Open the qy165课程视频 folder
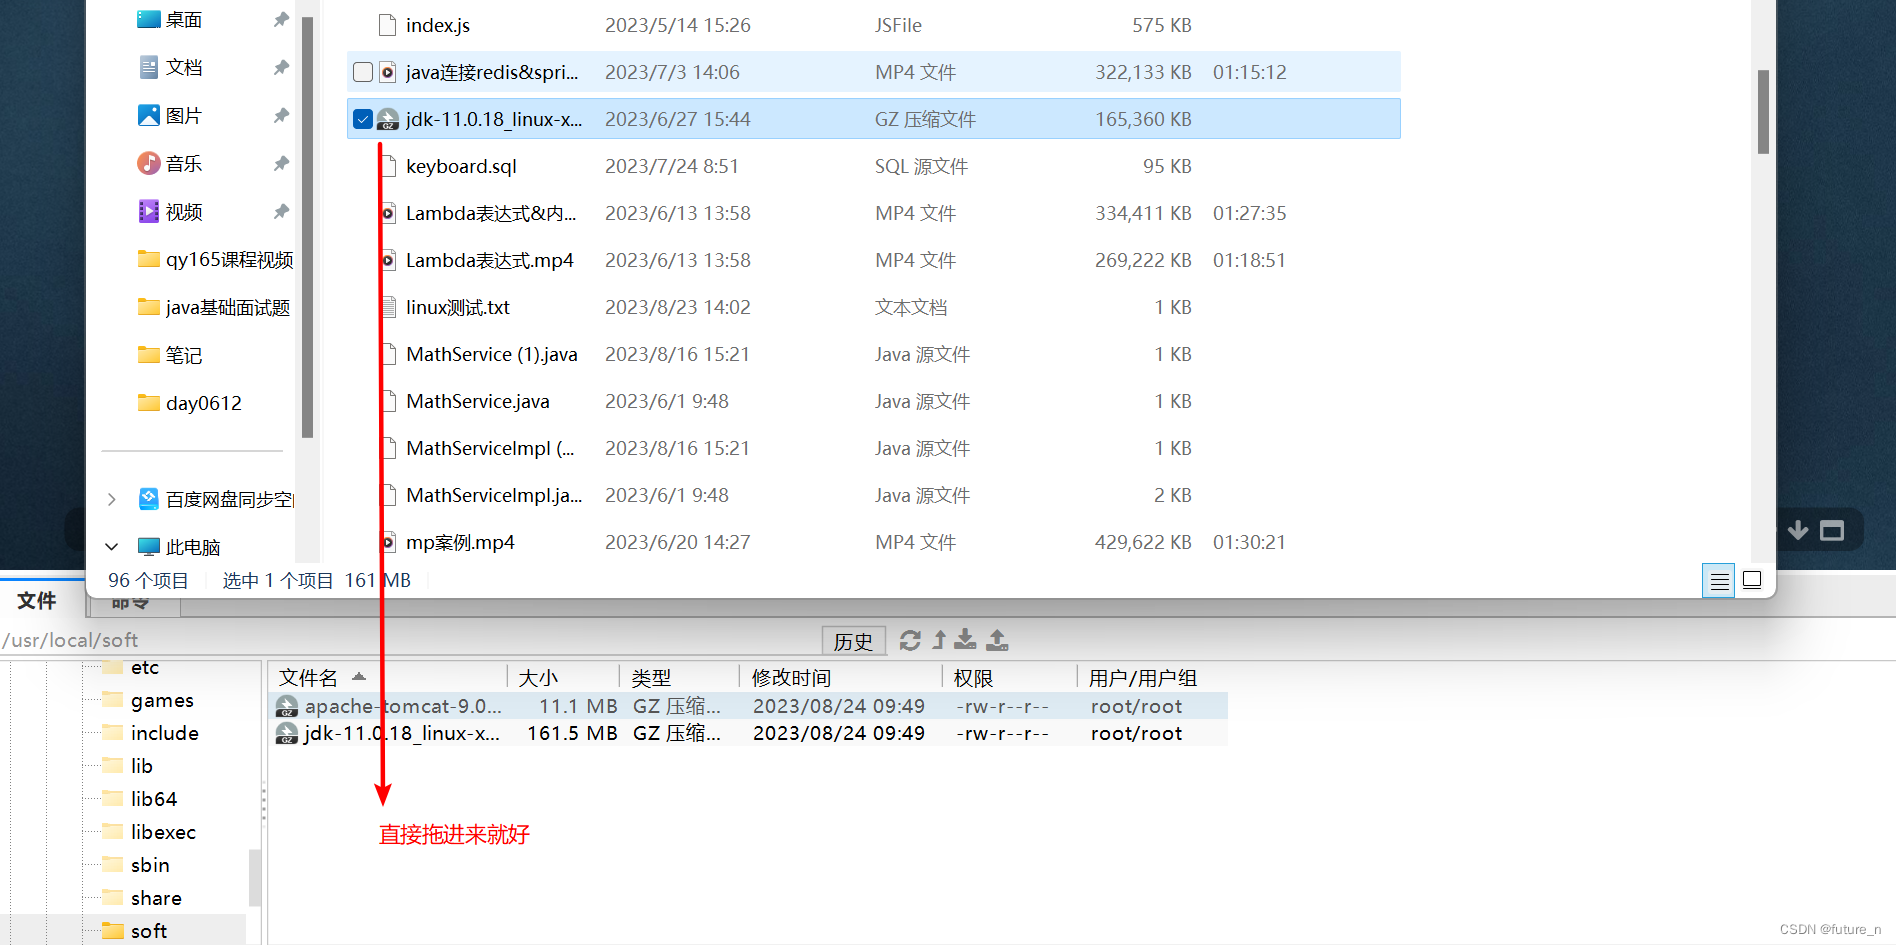1896x945 pixels. click(x=215, y=260)
